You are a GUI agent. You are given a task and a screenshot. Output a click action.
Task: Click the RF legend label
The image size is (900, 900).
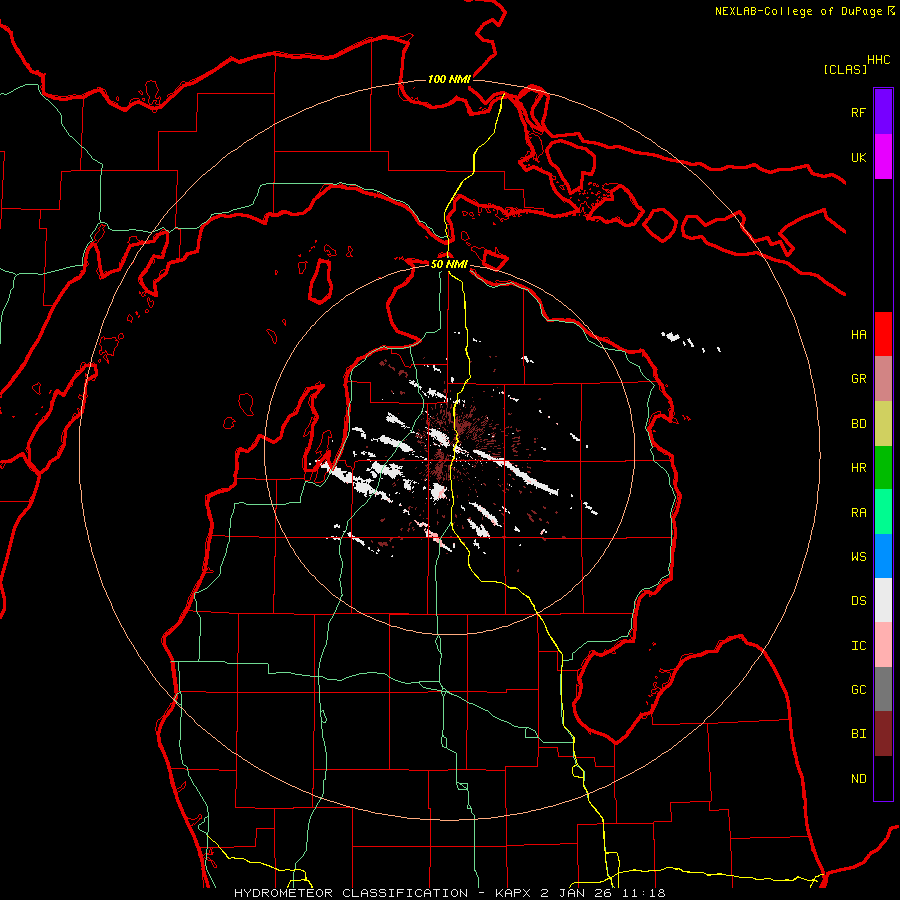[x=858, y=112]
